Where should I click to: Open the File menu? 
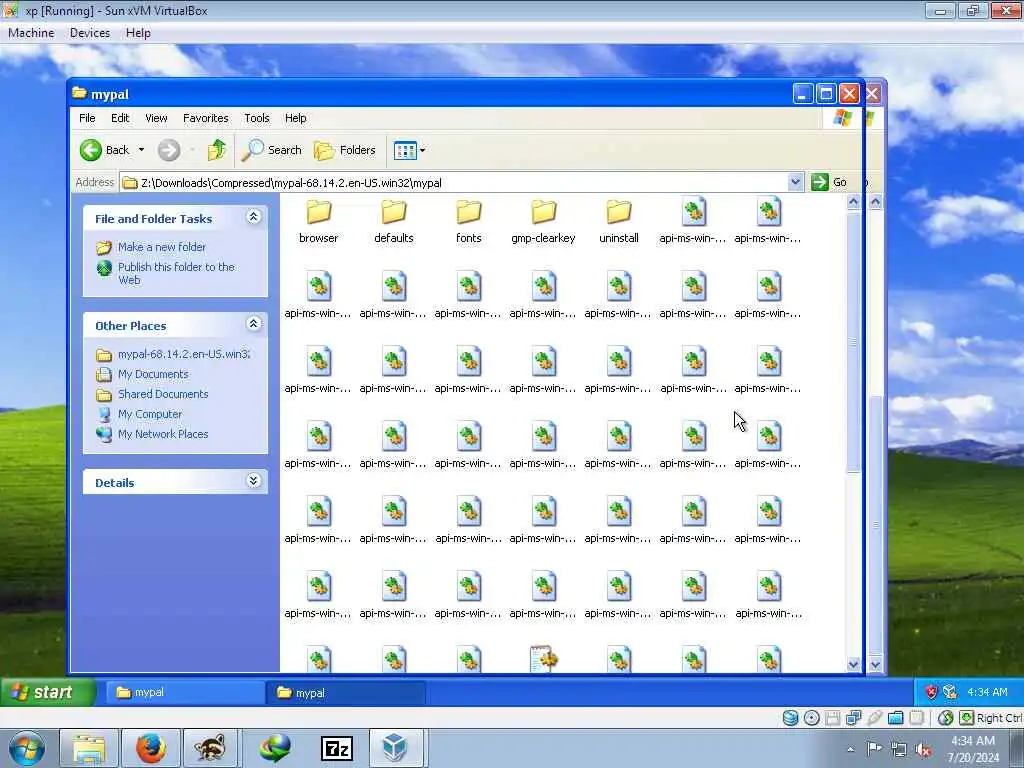click(87, 118)
